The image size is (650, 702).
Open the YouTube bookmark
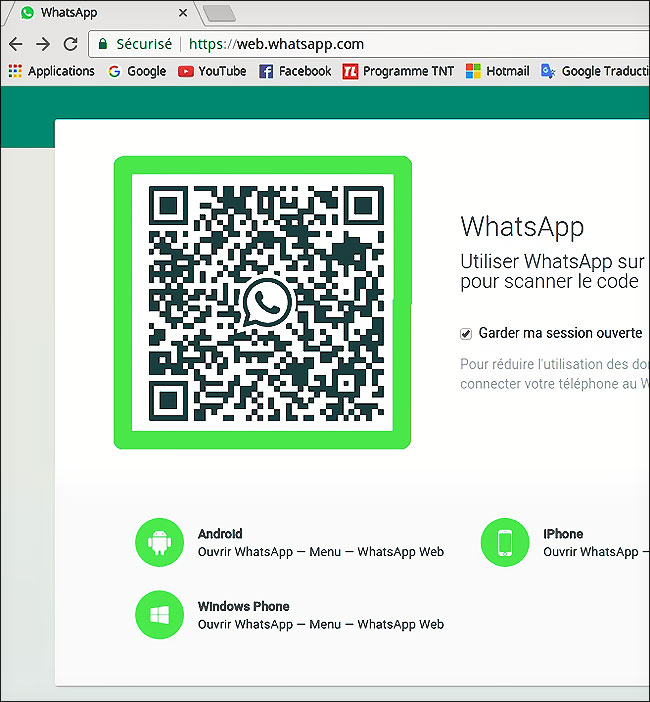(x=212, y=71)
